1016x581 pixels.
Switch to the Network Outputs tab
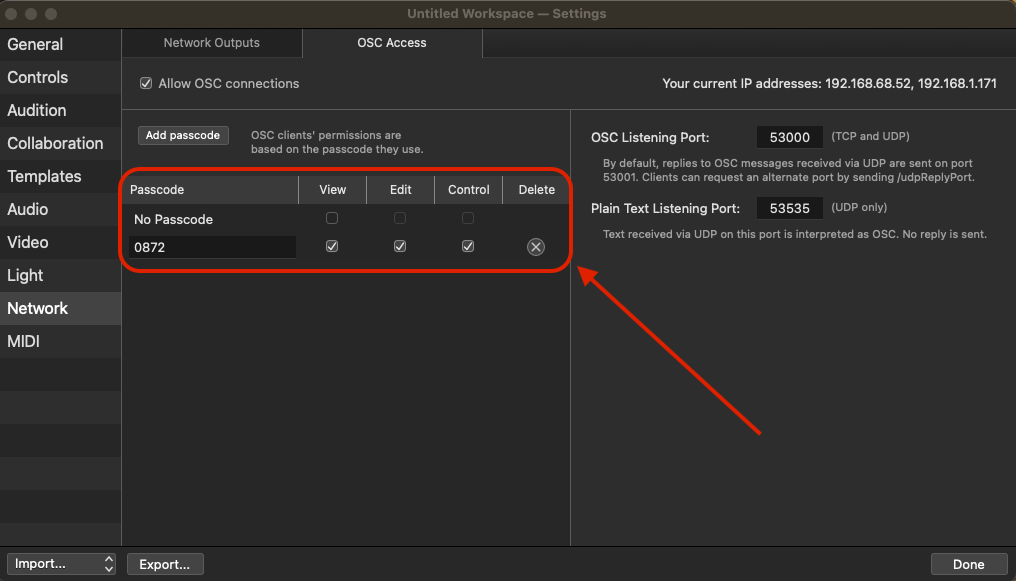click(x=211, y=43)
